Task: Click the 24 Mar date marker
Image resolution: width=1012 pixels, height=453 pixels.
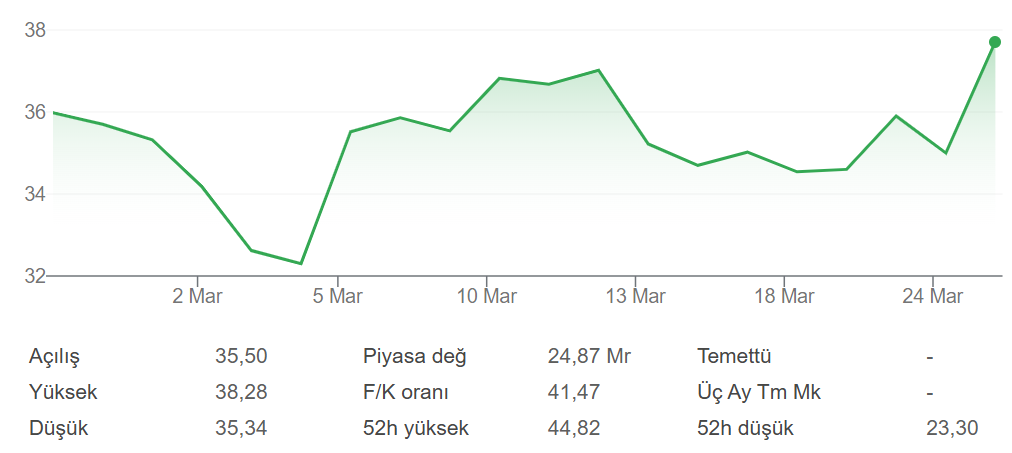Action: (932, 296)
